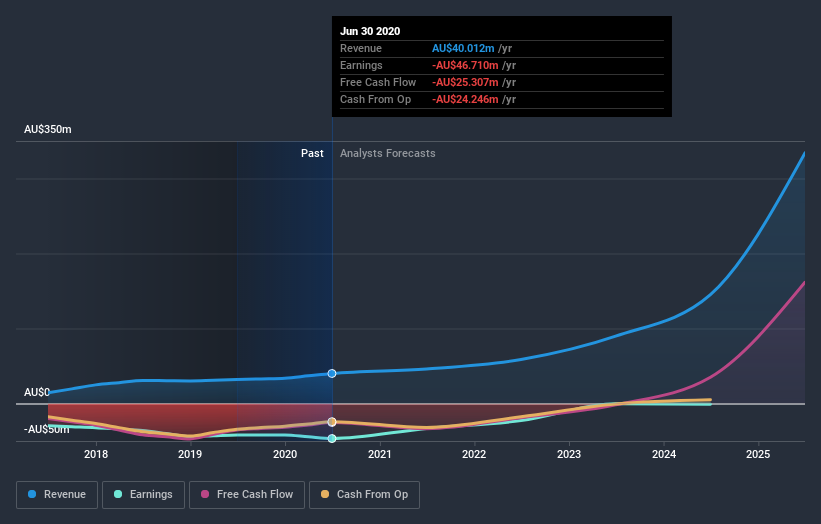
Task: Toggle the Revenue legend button
Action: point(57,495)
